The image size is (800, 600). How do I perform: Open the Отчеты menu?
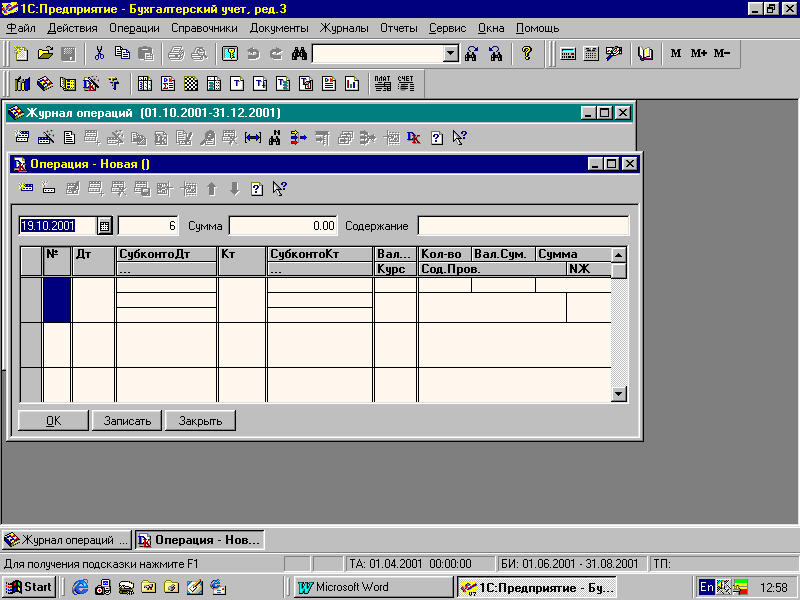[x=399, y=28]
